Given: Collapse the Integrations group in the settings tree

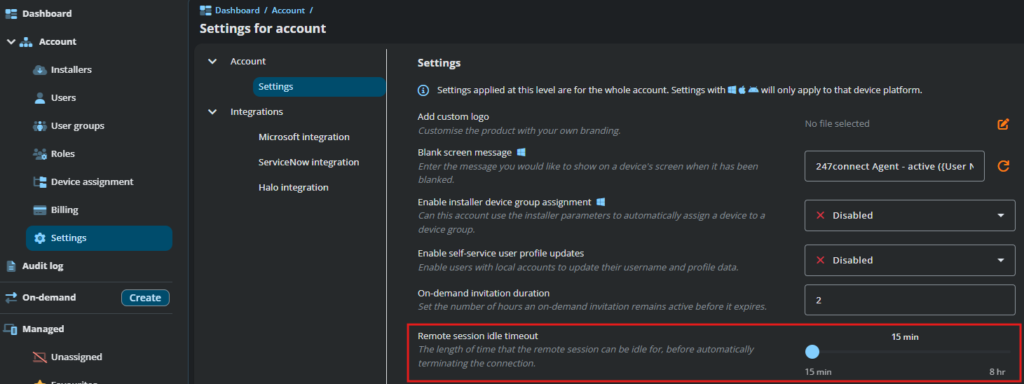Looking at the screenshot, I should click(212, 112).
